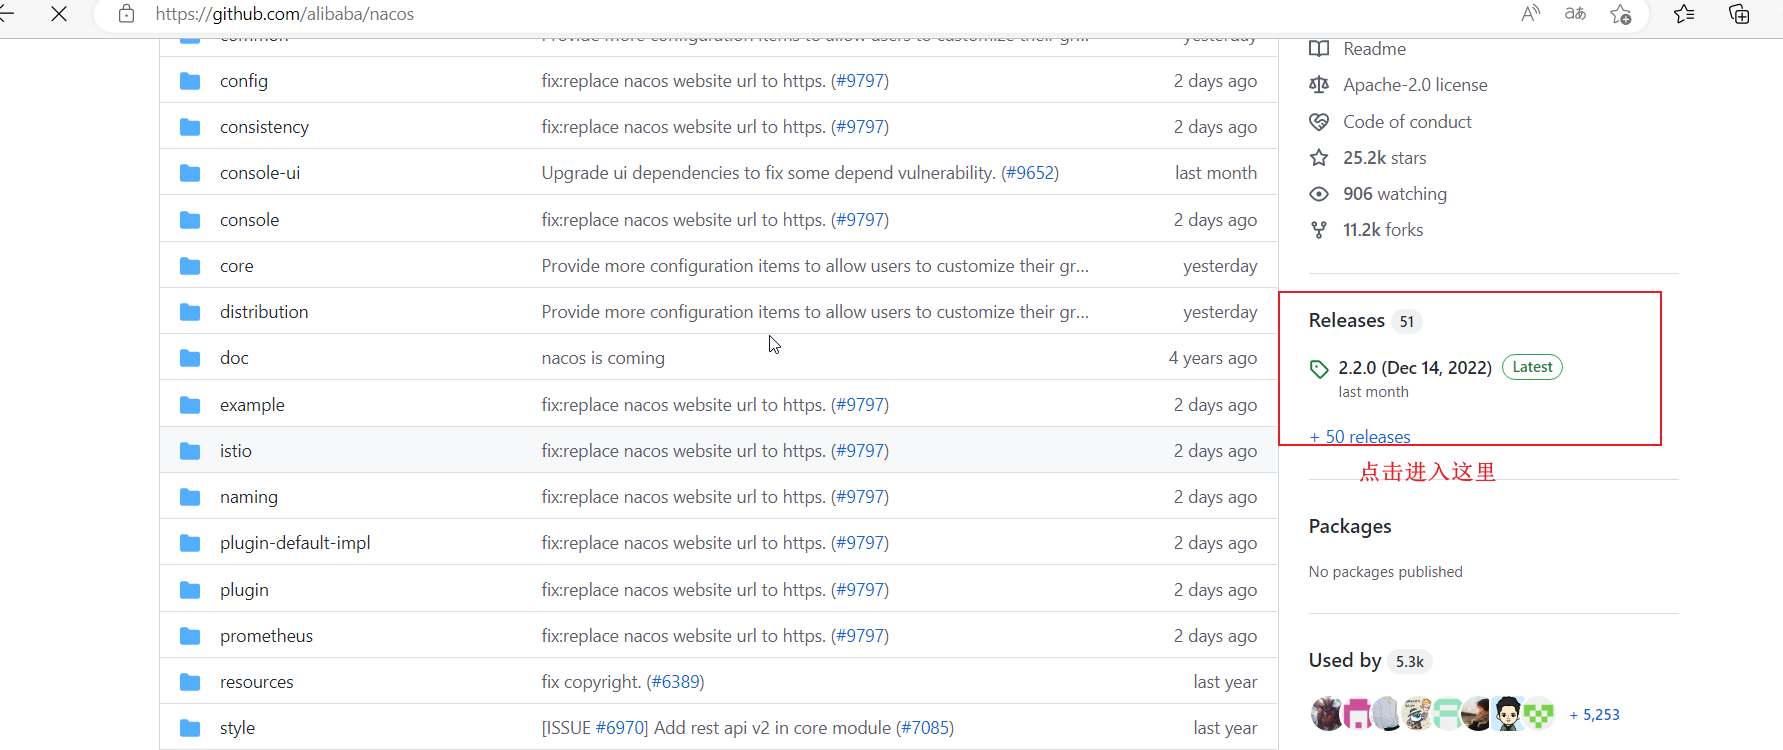Click the resources folder icon
The width and height of the screenshot is (1783, 750).
pyautogui.click(x=190, y=682)
